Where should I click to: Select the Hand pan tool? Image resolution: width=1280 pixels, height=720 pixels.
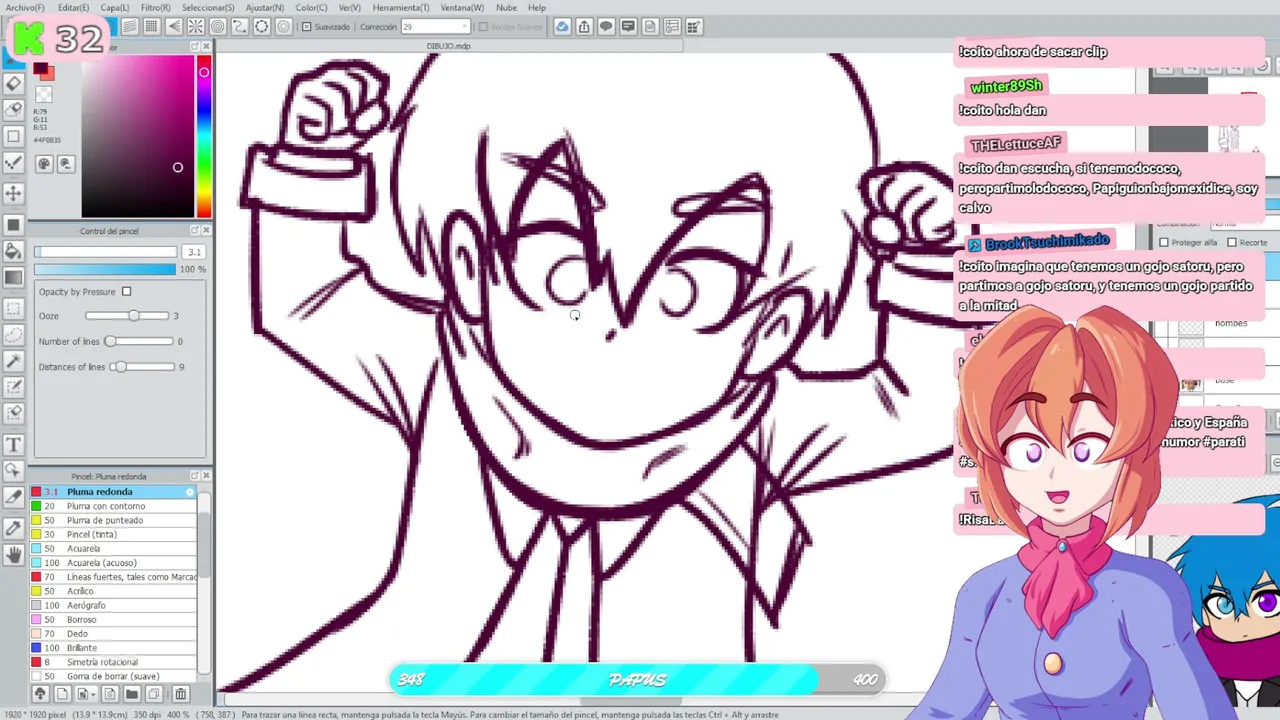(x=14, y=554)
